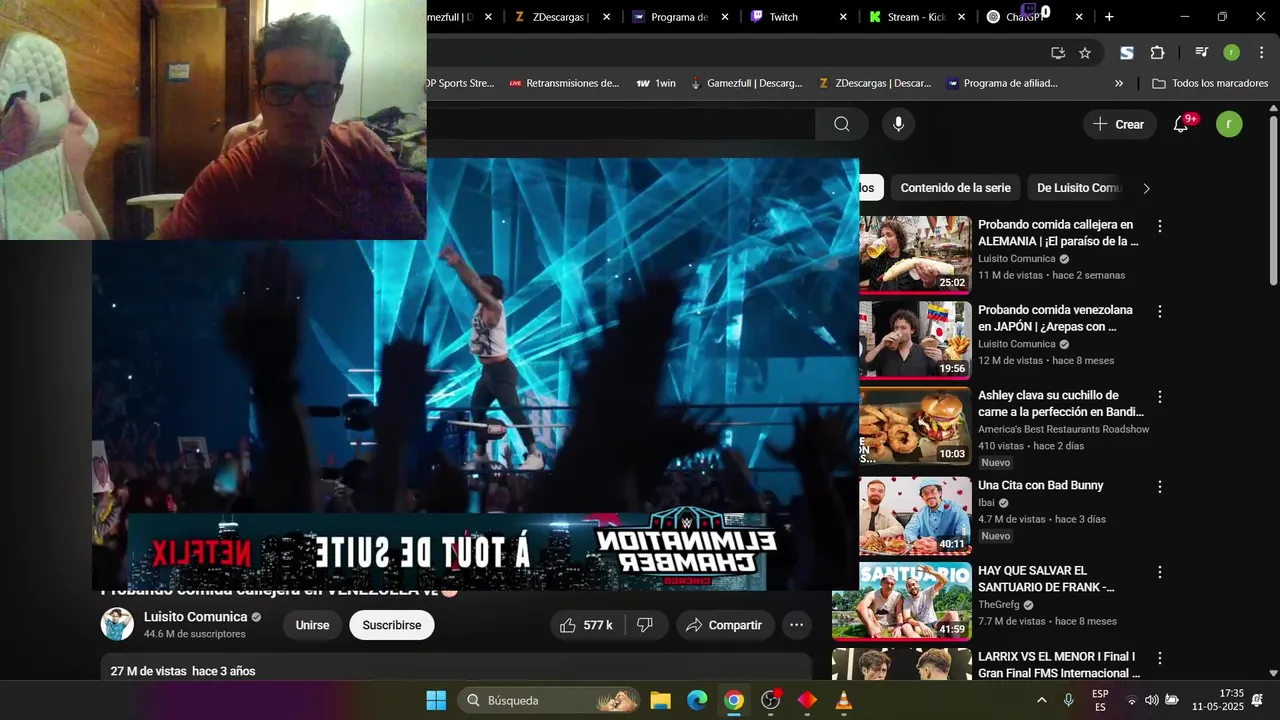Open options for the JAPÓN video suggestion
This screenshot has width=1280, height=720.
1160,312
